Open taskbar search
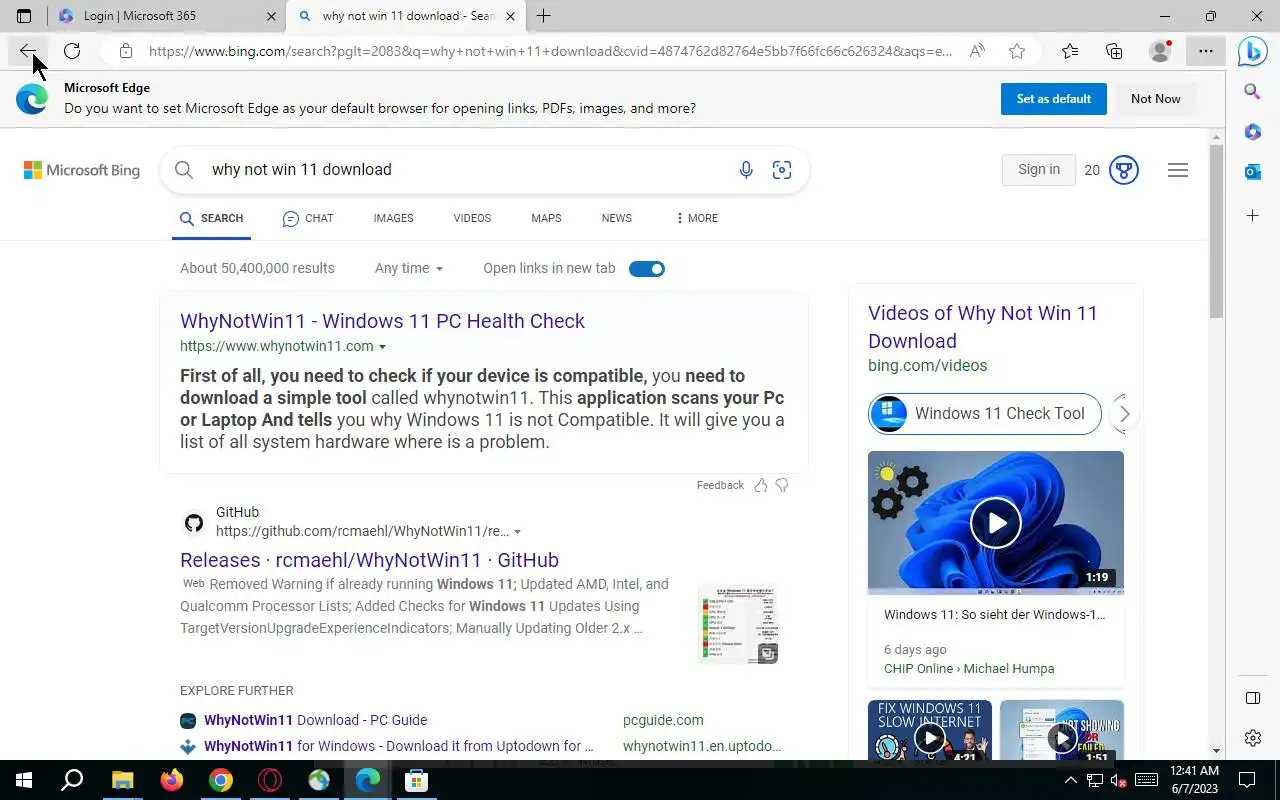This screenshot has width=1280, height=800. [72, 780]
